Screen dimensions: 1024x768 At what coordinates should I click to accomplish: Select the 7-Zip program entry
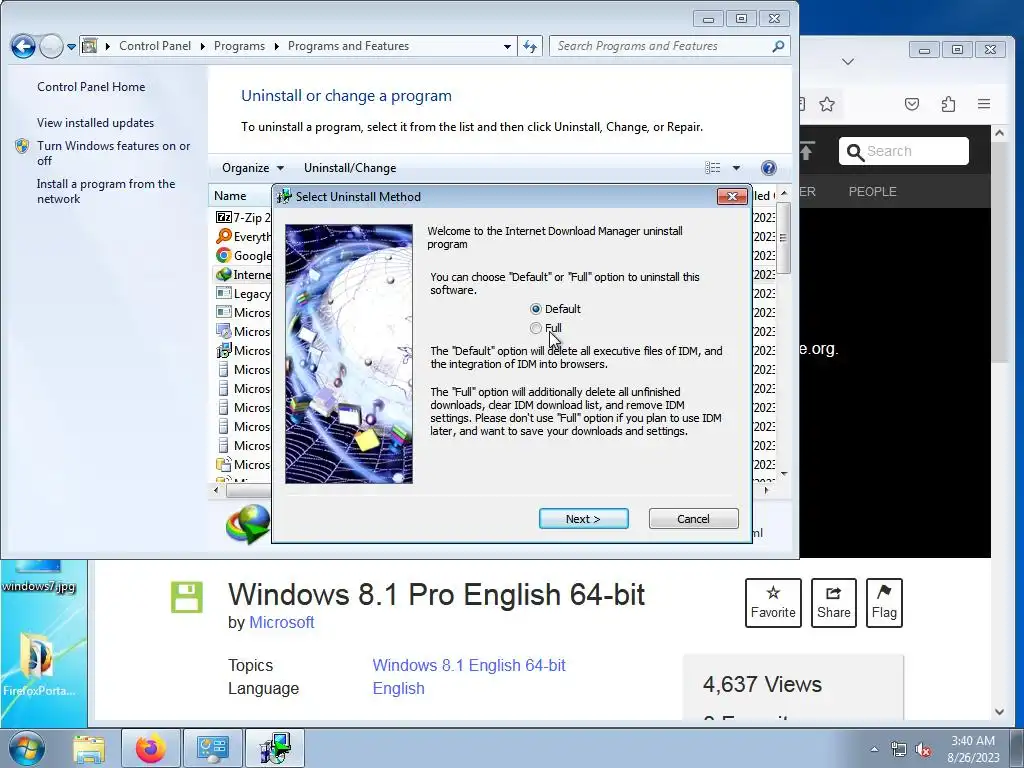tap(243, 217)
